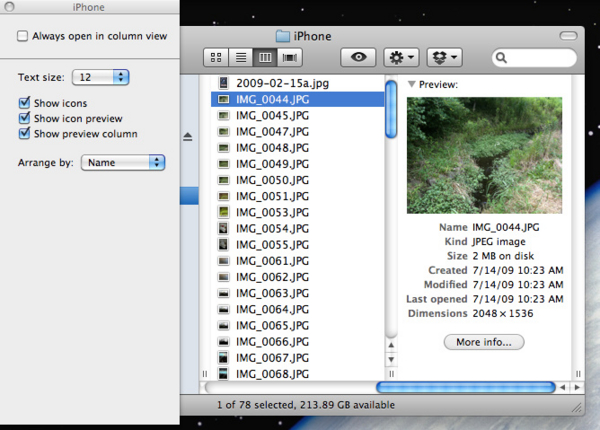Click the horizontal scroll right arrow
The image size is (600, 430).
tap(577, 388)
